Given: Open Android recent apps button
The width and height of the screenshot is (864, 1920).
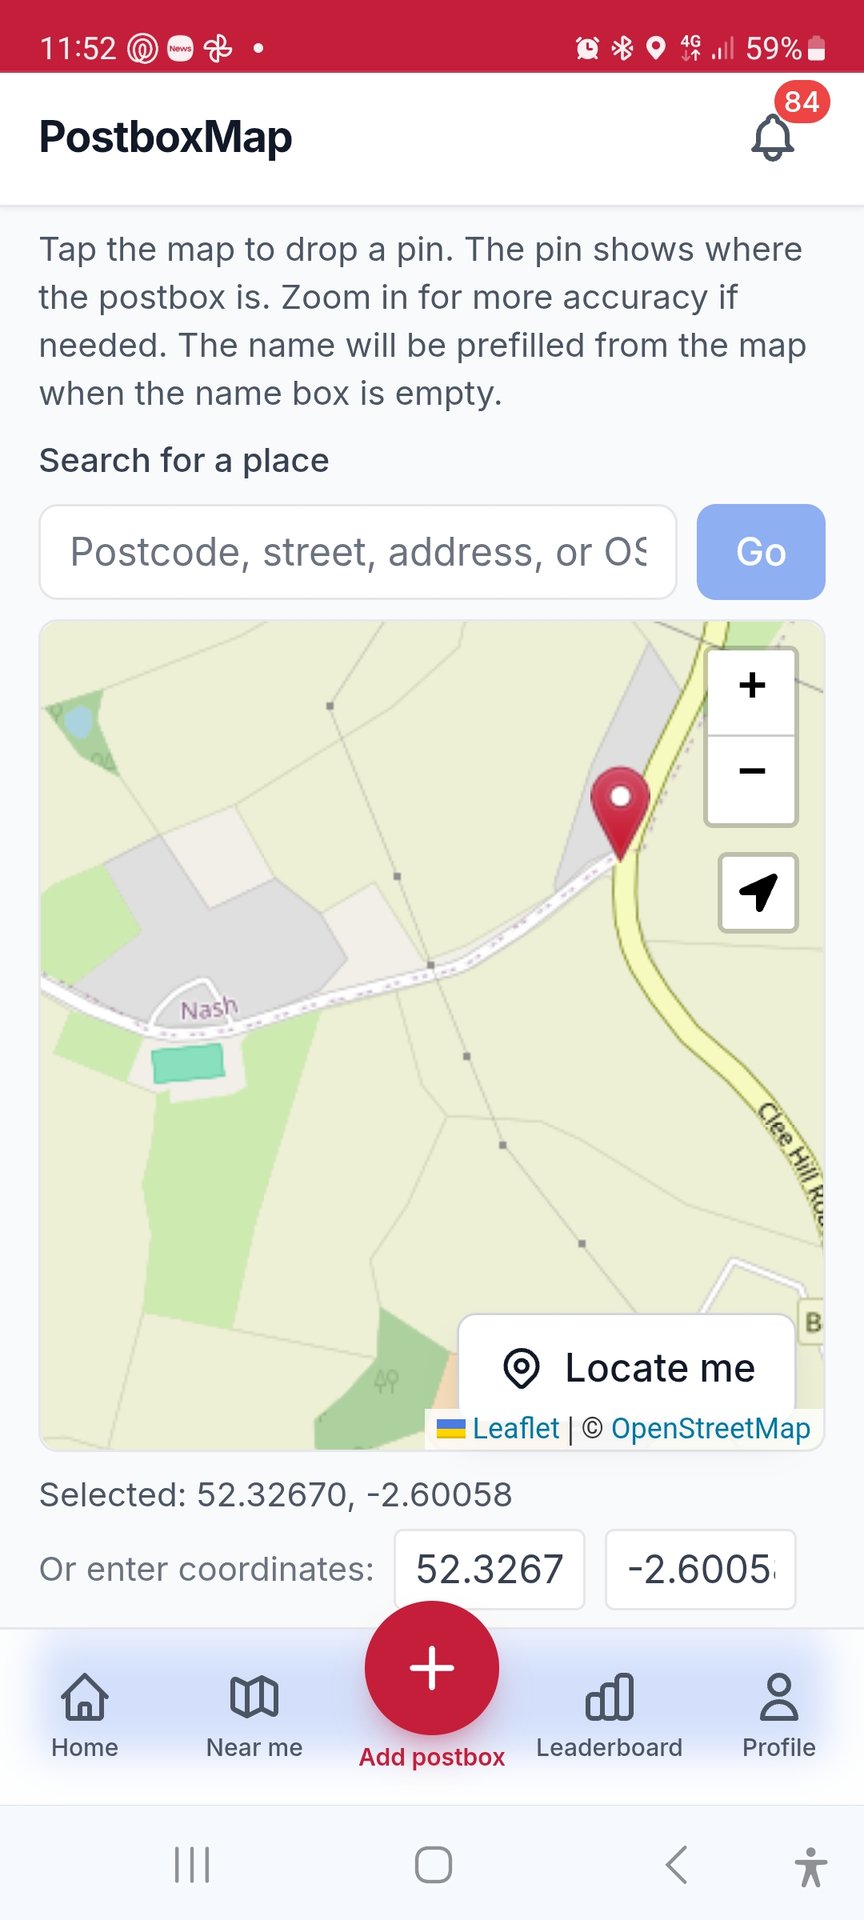Looking at the screenshot, I should click(x=192, y=1865).
